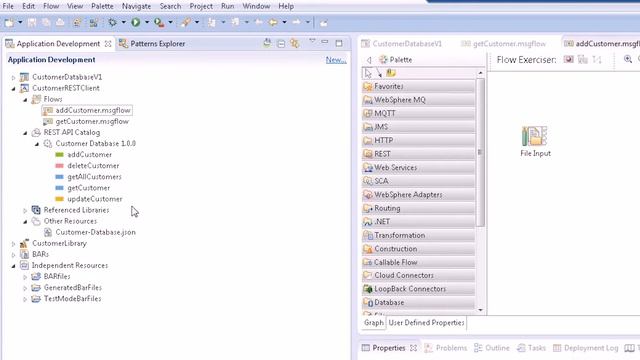
Task: Expand the Transformation palette drawer
Action: (418, 235)
